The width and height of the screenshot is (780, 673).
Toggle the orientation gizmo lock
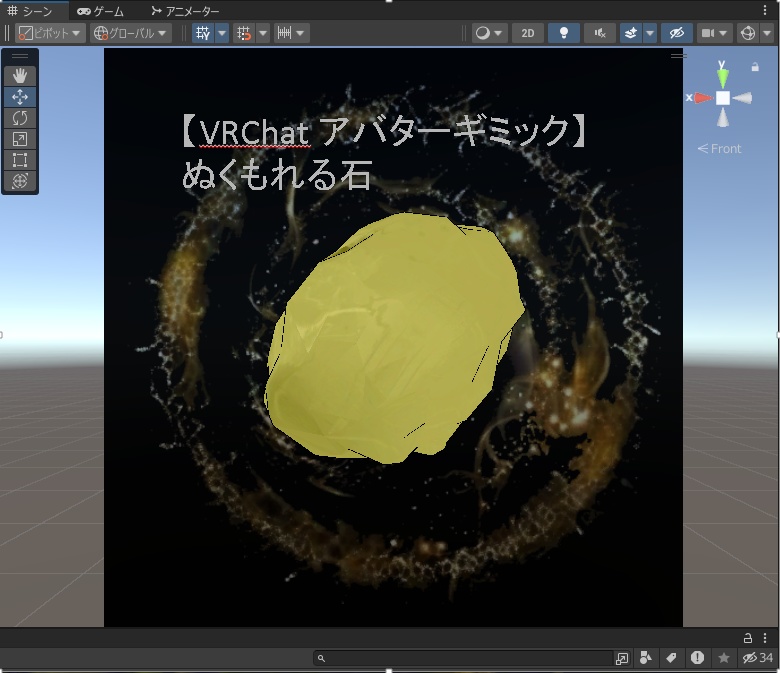[x=755, y=67]
